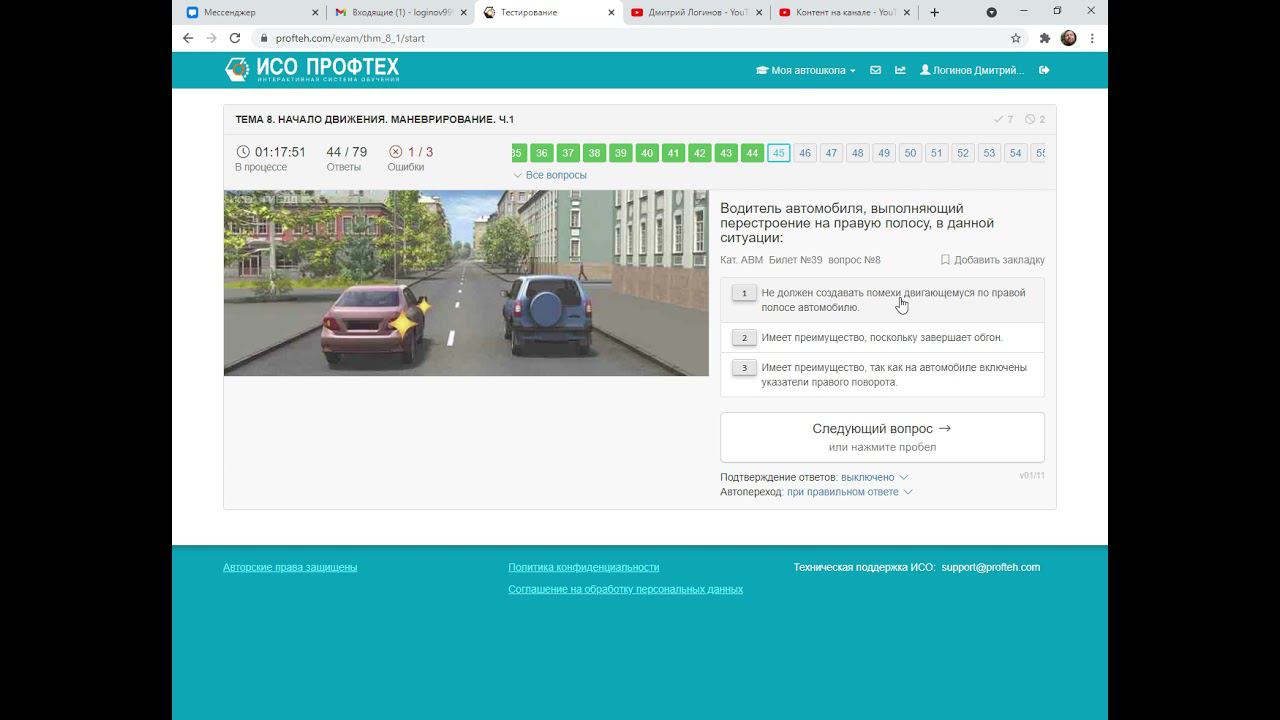Open Соглашение на обработку персональных данных link
The width and height of the screenshot is (1280, 720).
[625, 589]
